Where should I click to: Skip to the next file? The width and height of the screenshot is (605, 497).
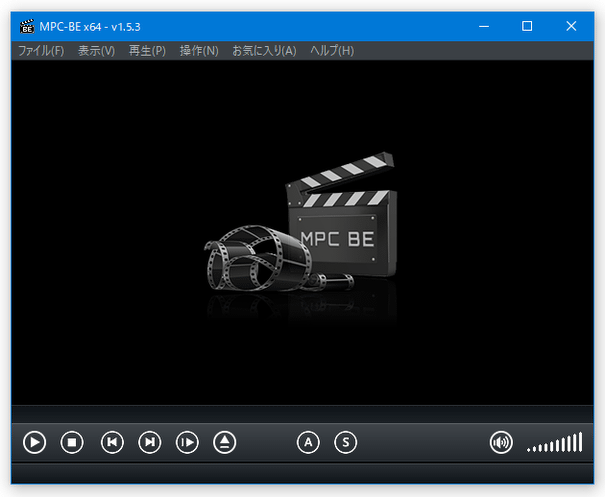point(149,442)
